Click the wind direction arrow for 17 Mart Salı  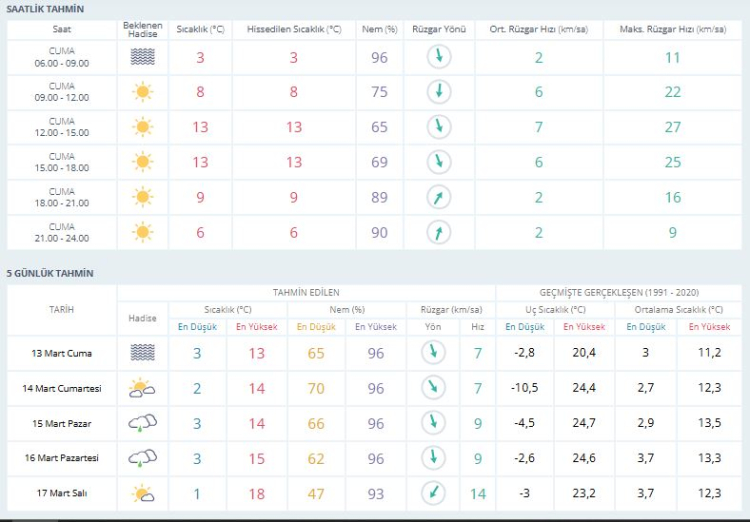(432, 493)
